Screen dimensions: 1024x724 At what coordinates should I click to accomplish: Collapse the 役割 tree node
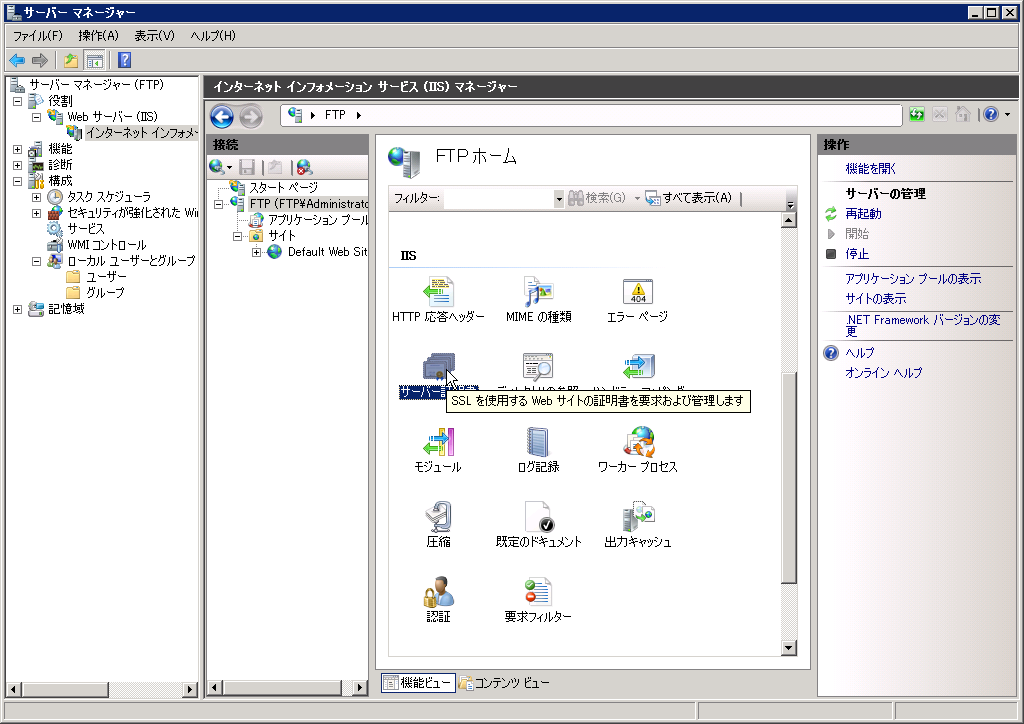(x=18, y=101)
